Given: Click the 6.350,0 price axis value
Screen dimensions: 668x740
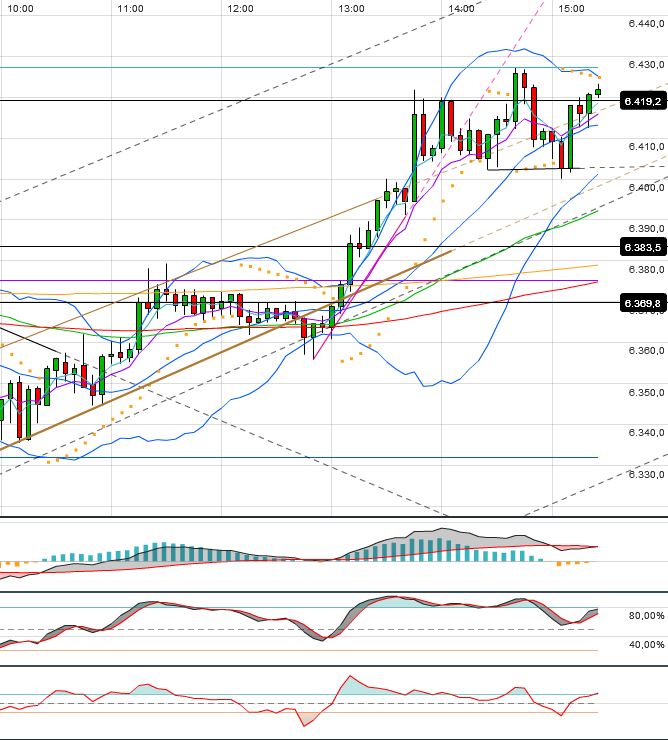Looking at the screenshot, I should [x=646, y=393].
